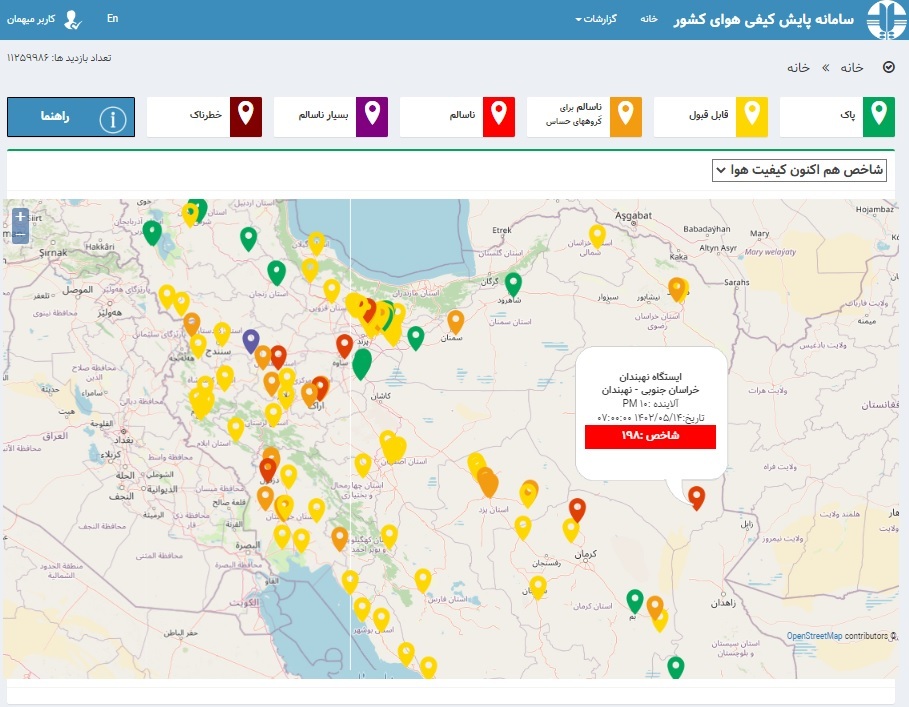Screen dimensions: 909x707
Task: Click the guest user icon
Action: [x=74, y=20]
